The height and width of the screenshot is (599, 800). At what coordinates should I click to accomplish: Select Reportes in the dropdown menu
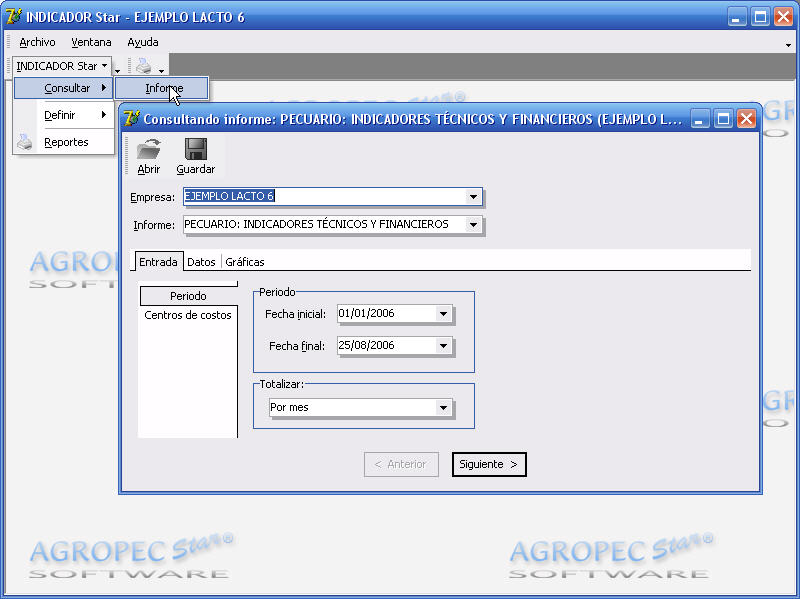64,142
